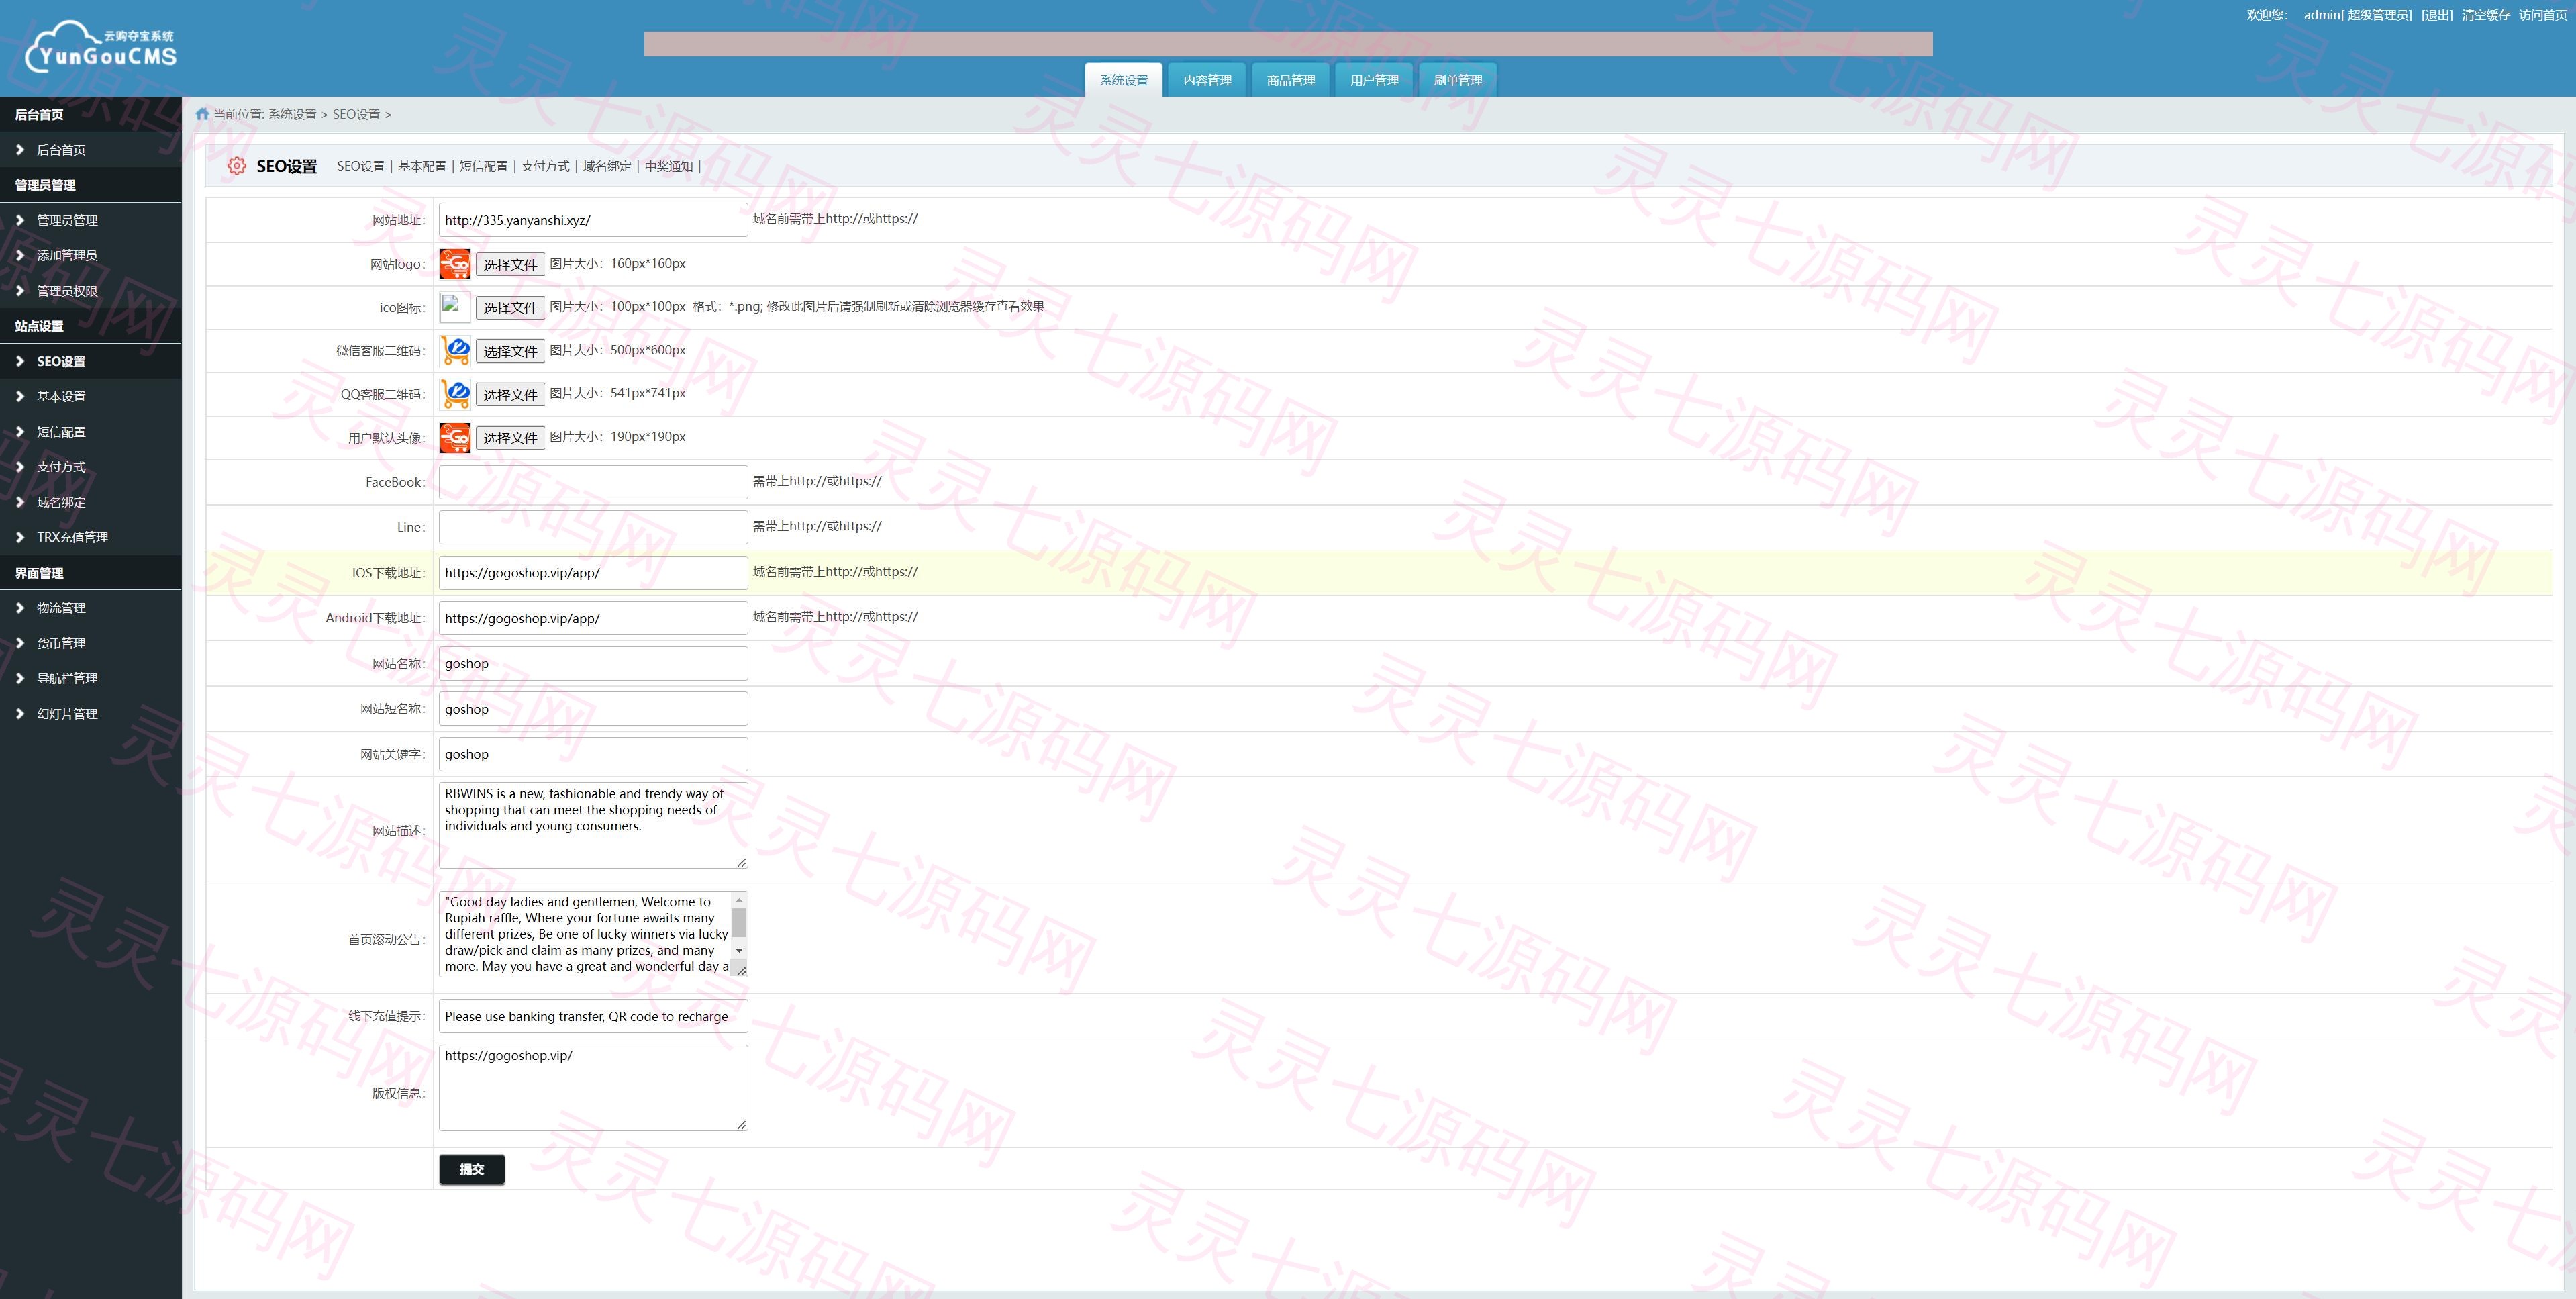Choose file for ico图标
This screenshot has height=1299, width=2576.
[x=510, y=308]
